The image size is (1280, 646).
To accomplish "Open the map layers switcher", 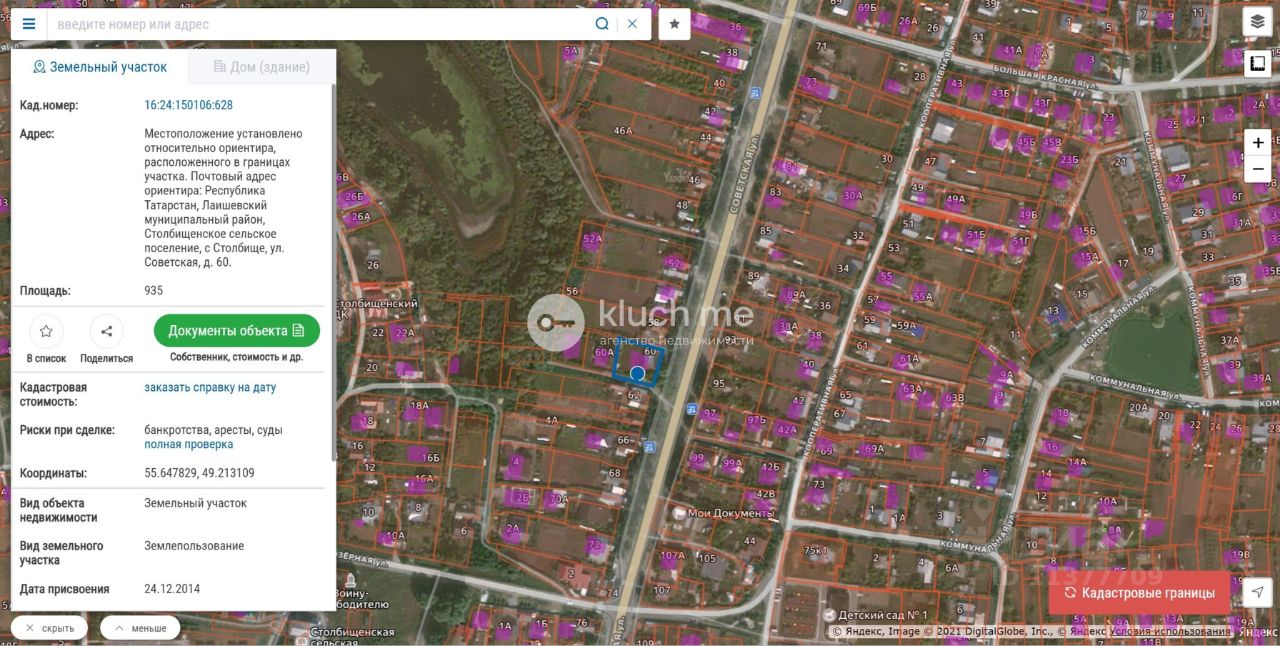I will (1257, 21).
